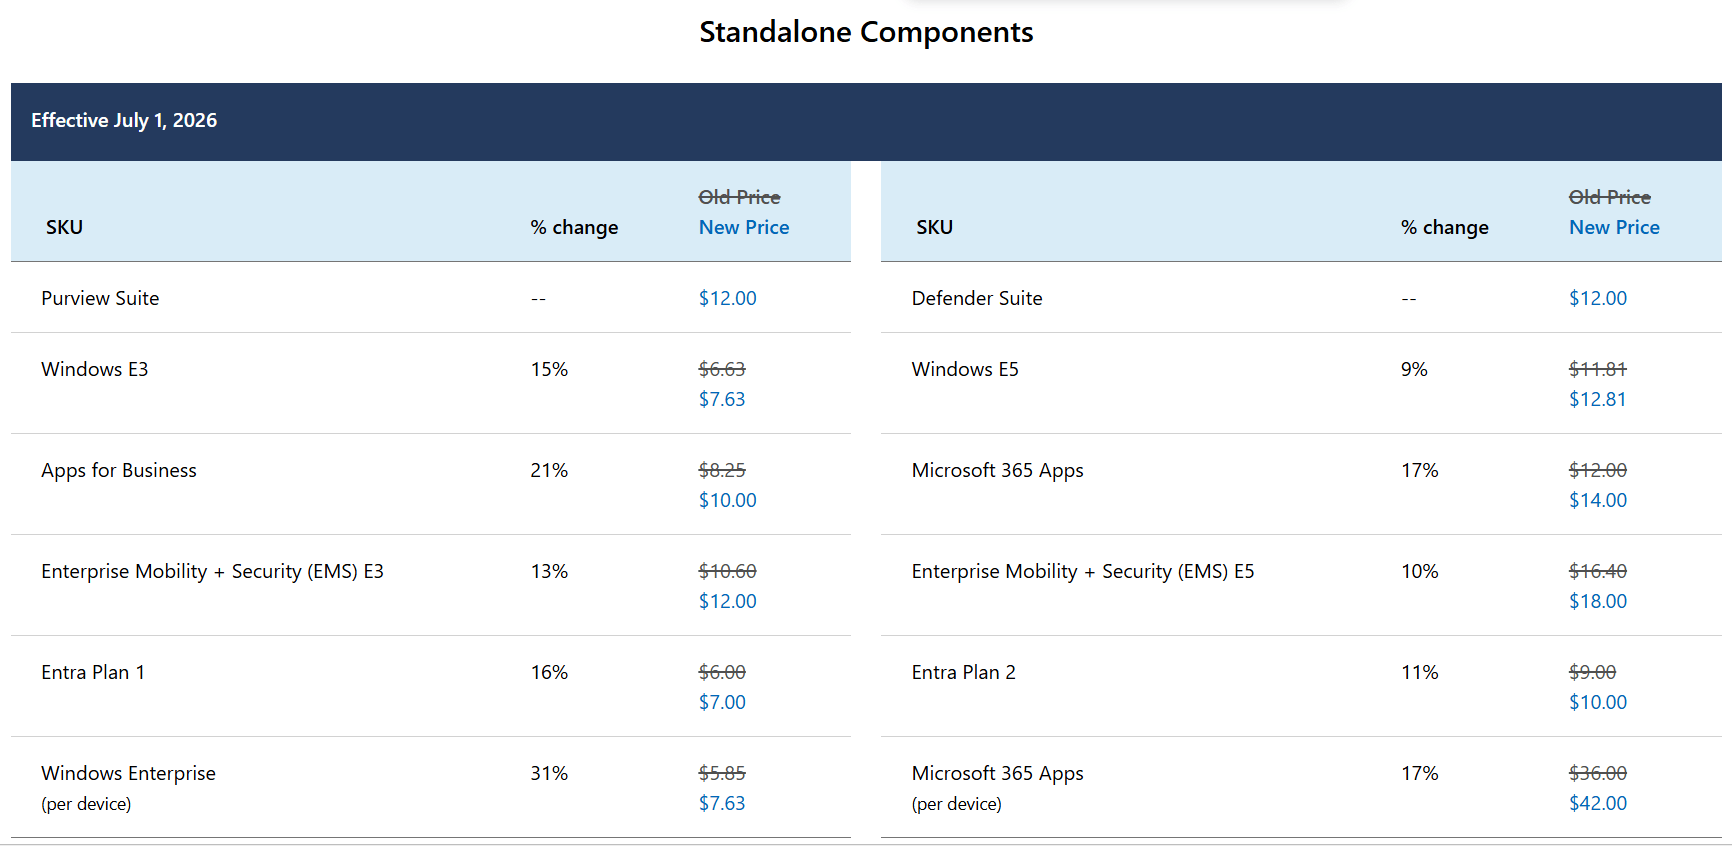Click the Windows Enterprise new price $7.63
The height and width of the screenshot is (846, 1732).
pyautogui.click(x=722, y=803)
